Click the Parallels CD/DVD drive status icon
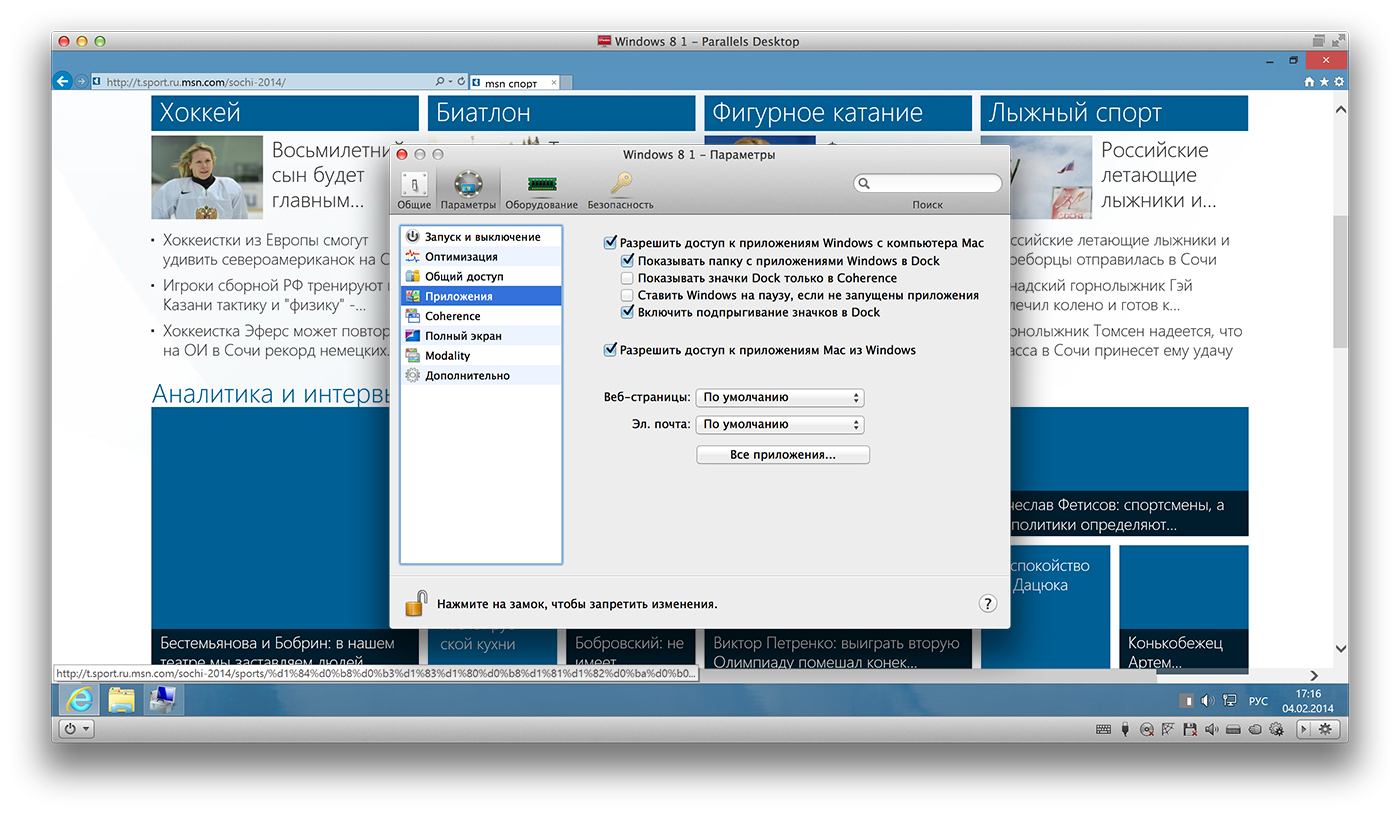This screenshot has width=1400, height=814. click(1146, 730)
